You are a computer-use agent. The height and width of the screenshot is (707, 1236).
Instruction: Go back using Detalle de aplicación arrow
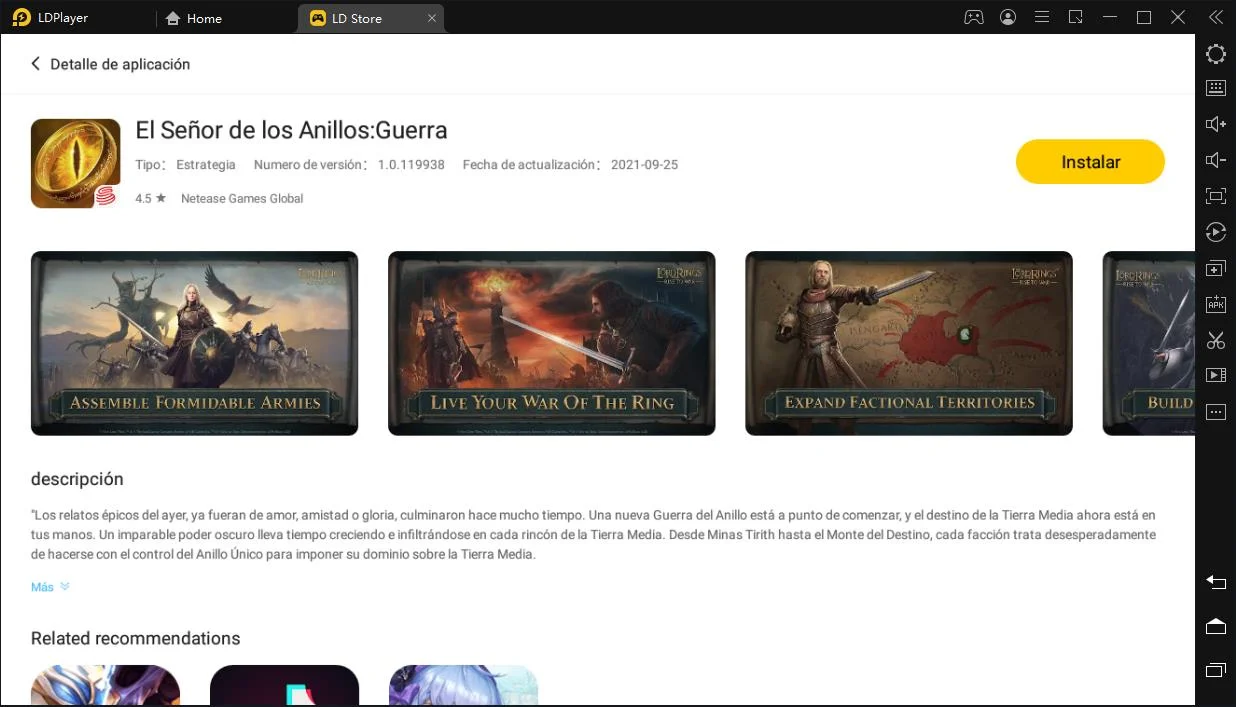tap(36, 64)
